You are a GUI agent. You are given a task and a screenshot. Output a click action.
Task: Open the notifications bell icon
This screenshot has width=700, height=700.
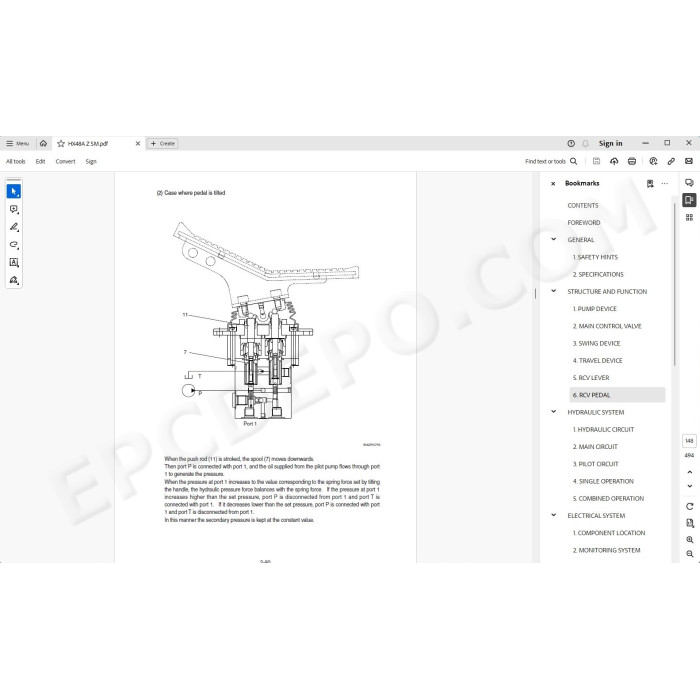click(585, 143)
